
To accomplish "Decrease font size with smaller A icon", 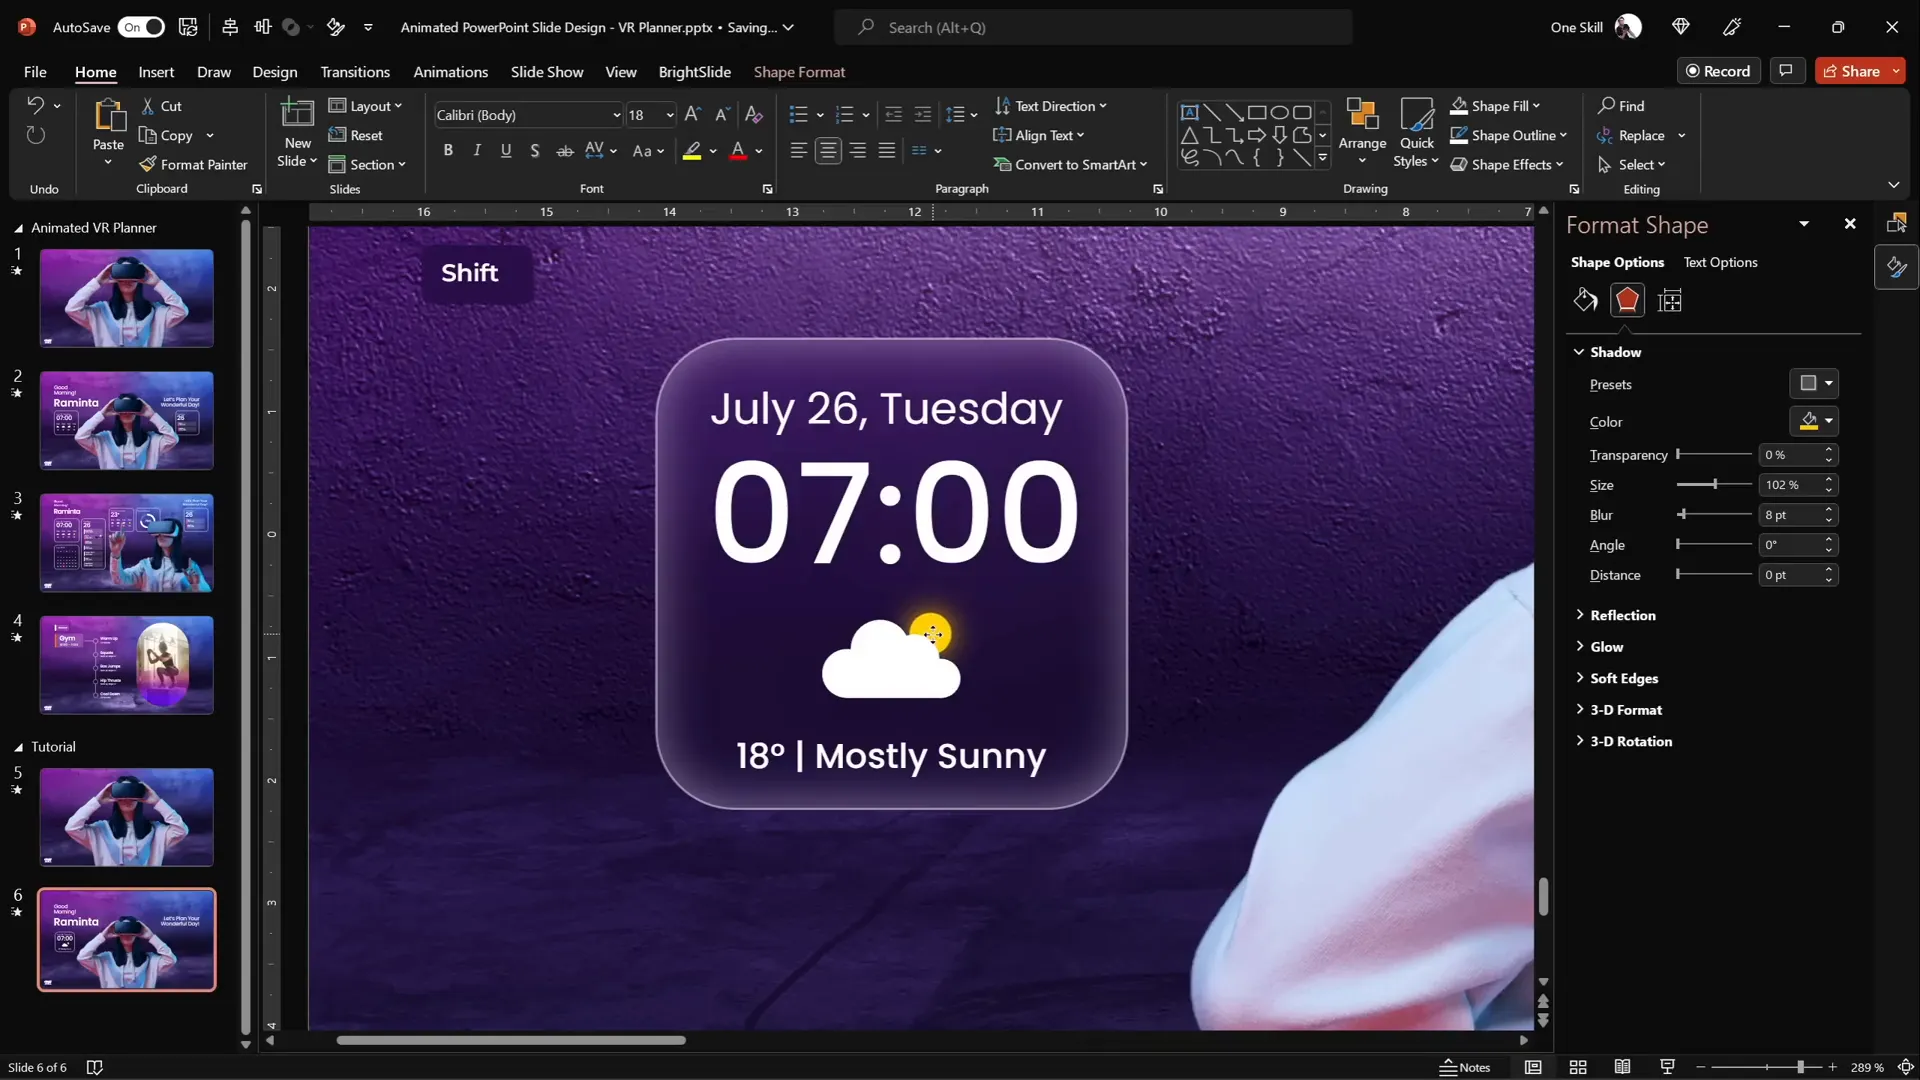I will coord(722,115).
